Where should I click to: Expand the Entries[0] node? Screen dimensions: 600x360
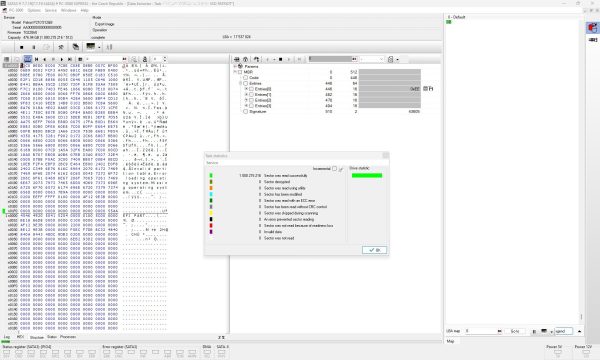coord(246,89)
